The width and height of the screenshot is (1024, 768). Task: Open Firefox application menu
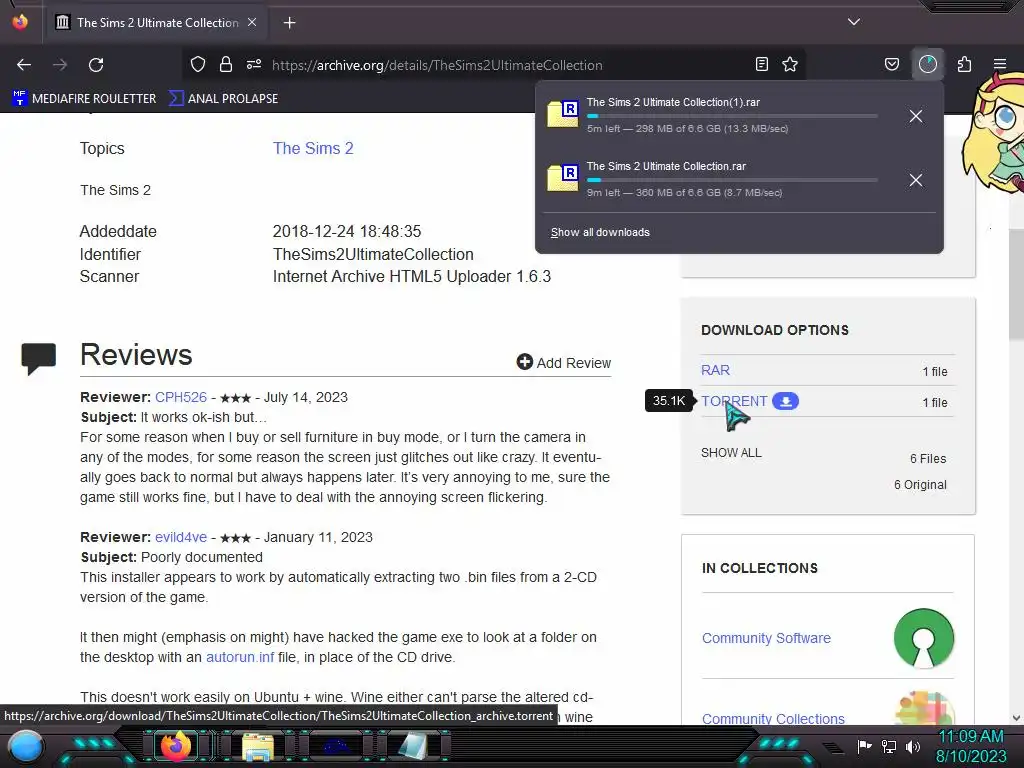pyautogui.click(x=1000, y=64)
